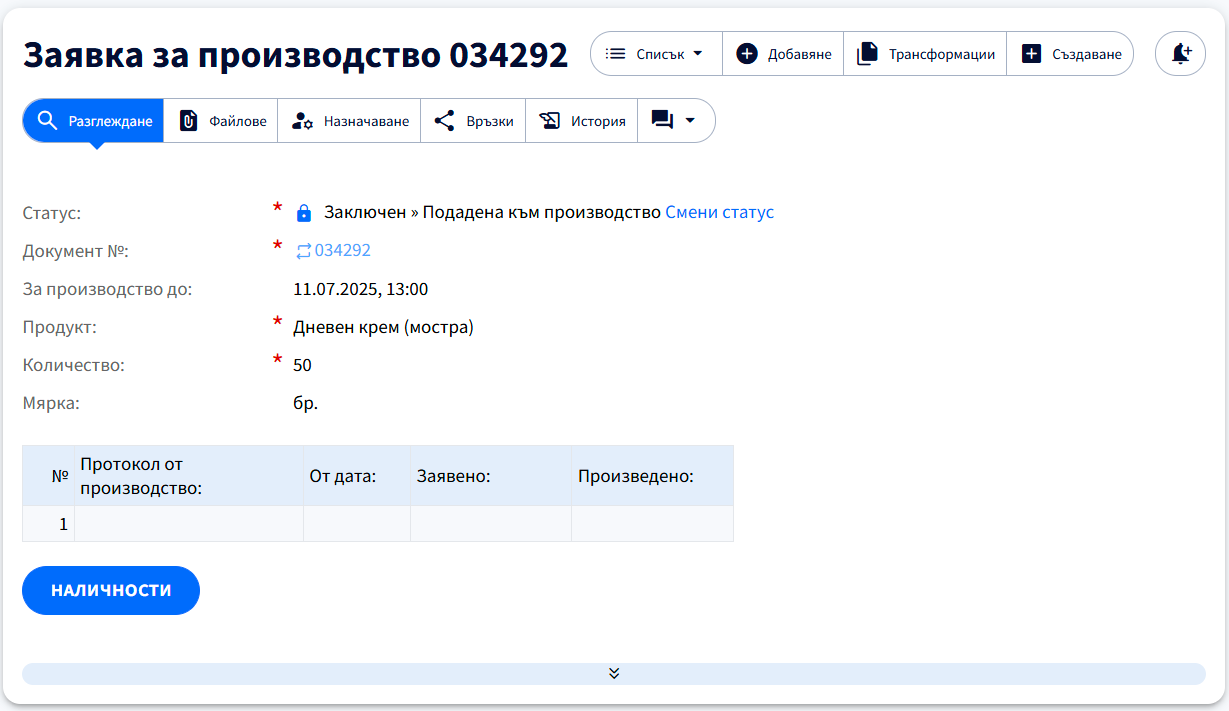Click the Връзки share icon
The width and height of the screenshot is (1229, 711).
tap(445, 120)
